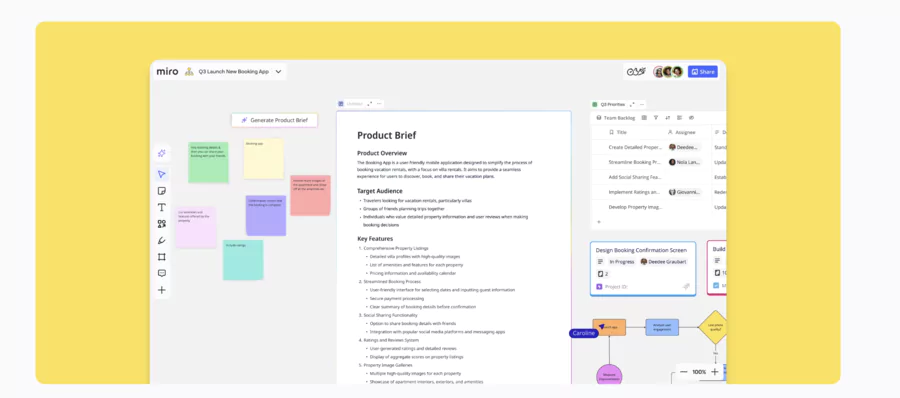Click the board icon beside Q3 Launch title
Image resolution: width=900 pixels, height=398 pixels.
[189, 72]
